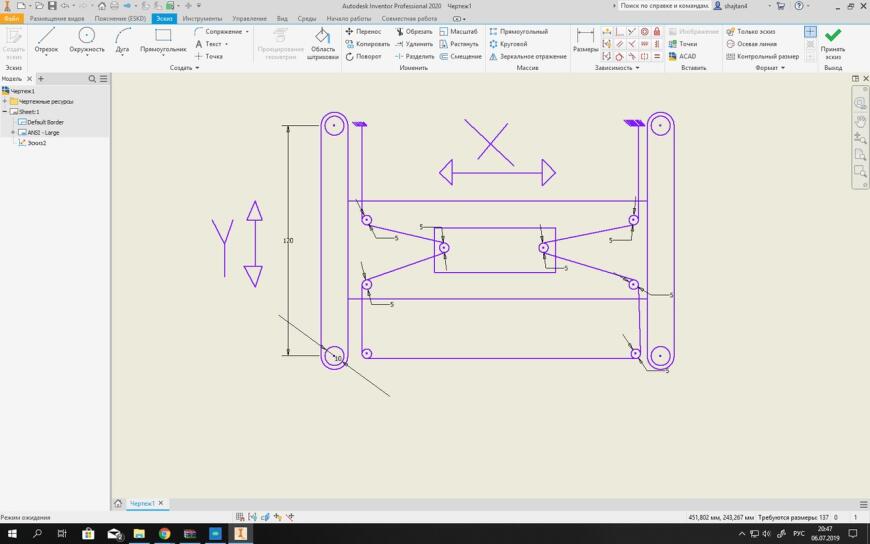Click Область штриховки hatch tool

coord(322,43)
